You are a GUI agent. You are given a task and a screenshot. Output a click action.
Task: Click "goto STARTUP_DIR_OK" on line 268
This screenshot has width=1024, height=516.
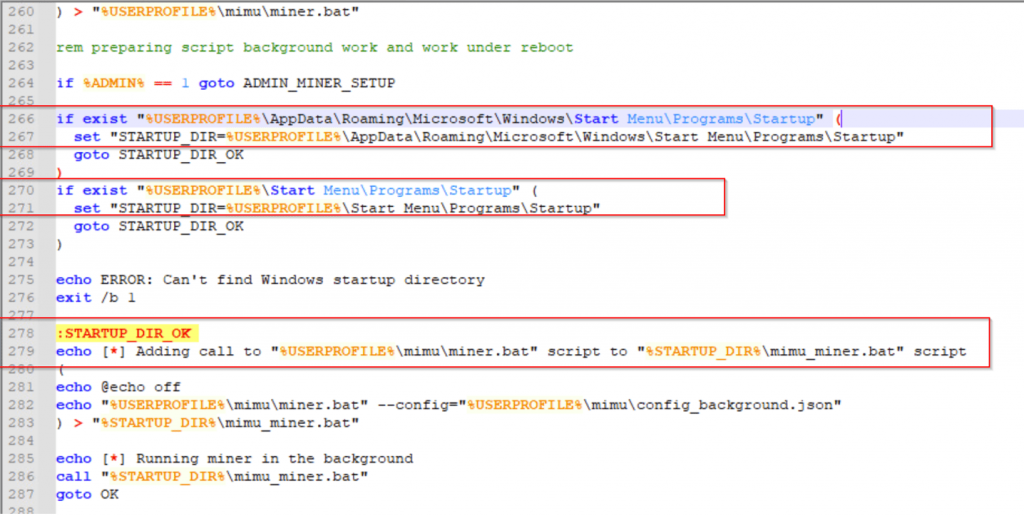coord(158,155)
